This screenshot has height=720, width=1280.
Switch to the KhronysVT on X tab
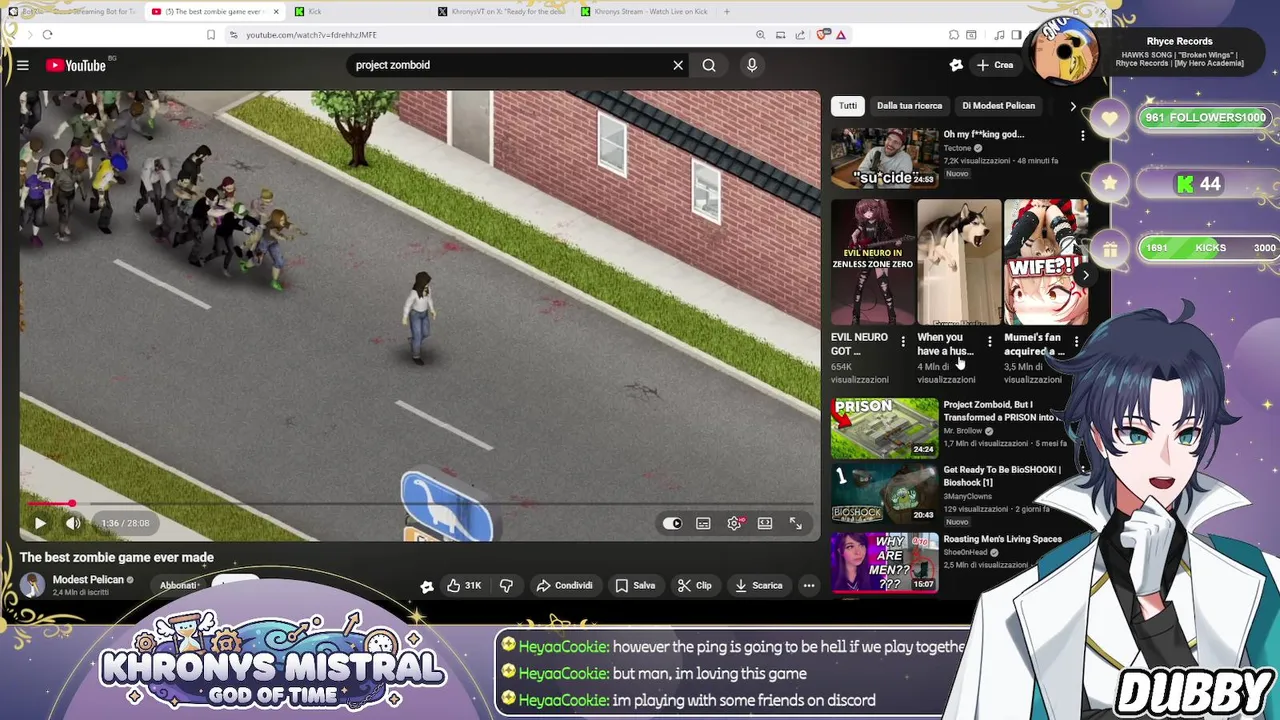(x=503, y=11)
